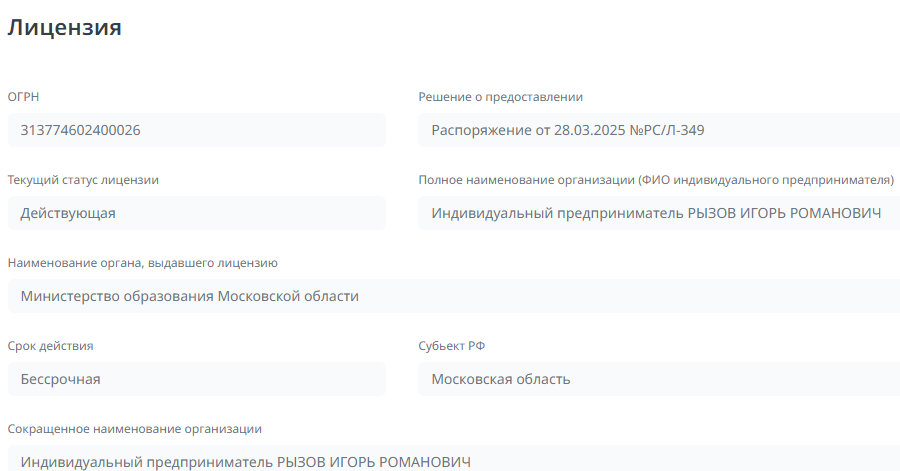This screenshot has width=900, height=471.
Task: Focus the Сокращенное наименование организации field
Action: point(450,460)
